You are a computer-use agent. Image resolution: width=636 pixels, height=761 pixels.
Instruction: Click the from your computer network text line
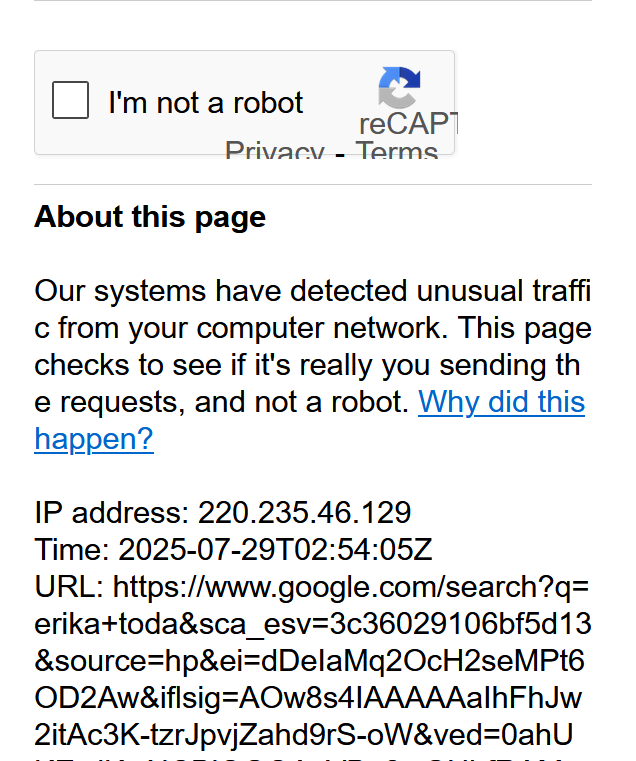point(313,328)
